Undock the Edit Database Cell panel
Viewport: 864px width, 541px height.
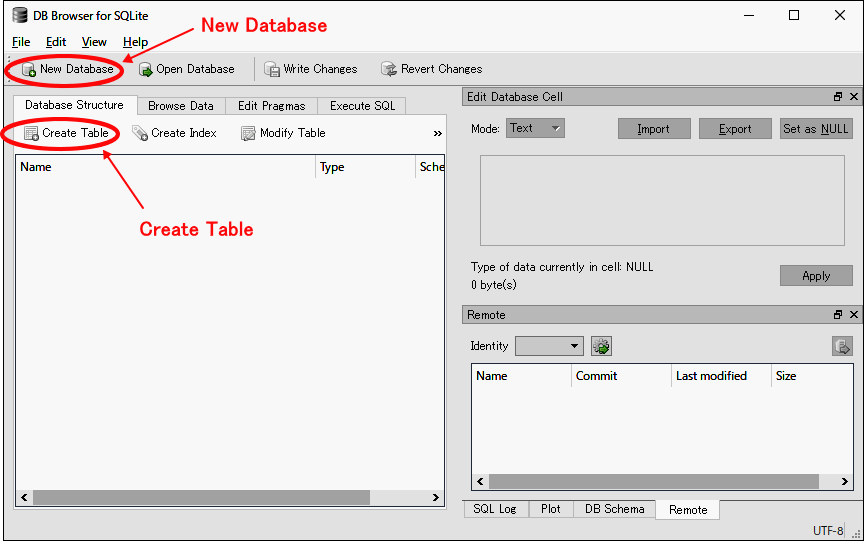pos(838,97)
